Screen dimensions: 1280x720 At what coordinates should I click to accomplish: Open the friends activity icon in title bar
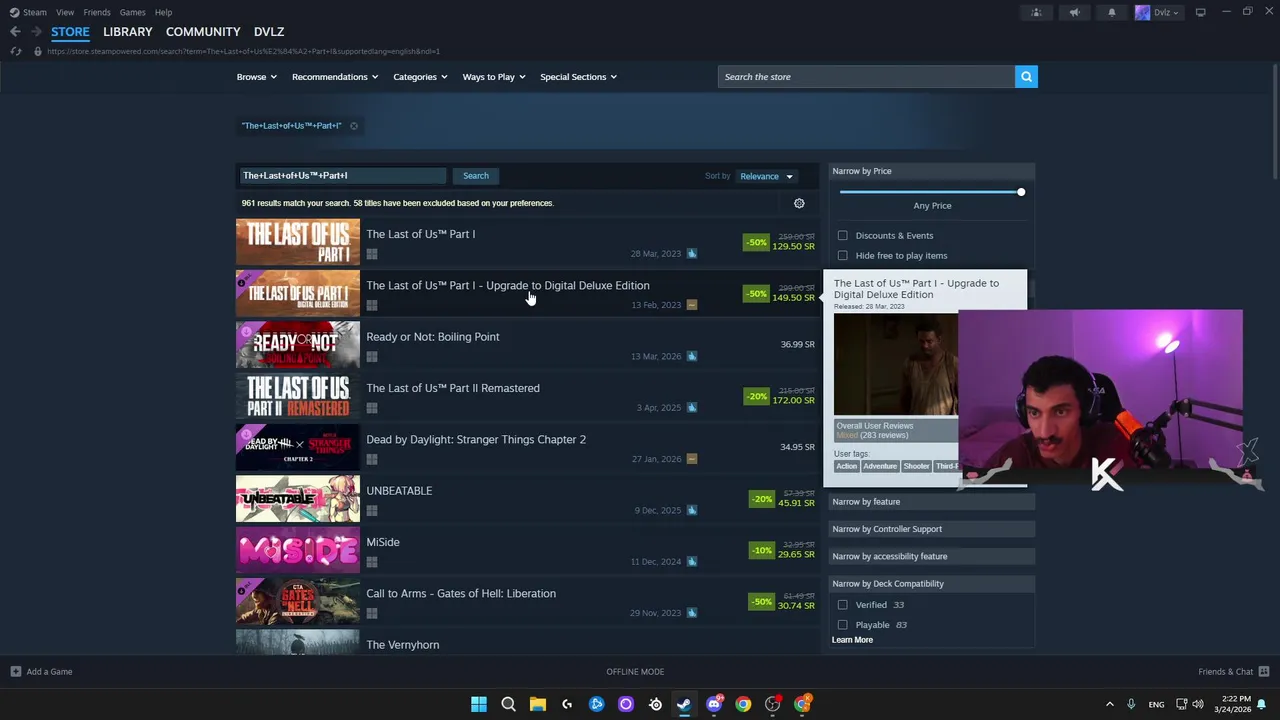[1036, 12]
